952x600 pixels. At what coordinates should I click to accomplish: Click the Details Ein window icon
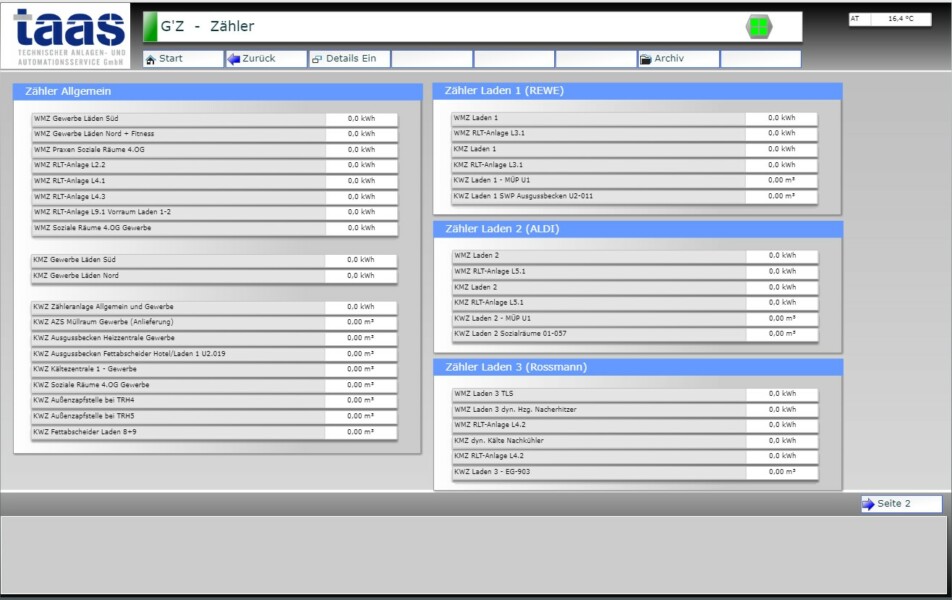point(317,59)
